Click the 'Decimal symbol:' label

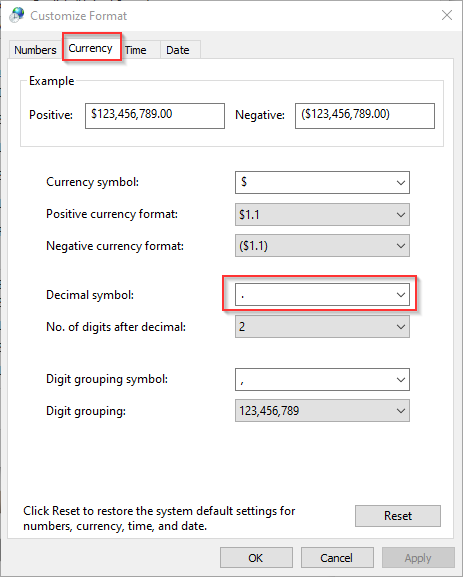coord(90,295)
